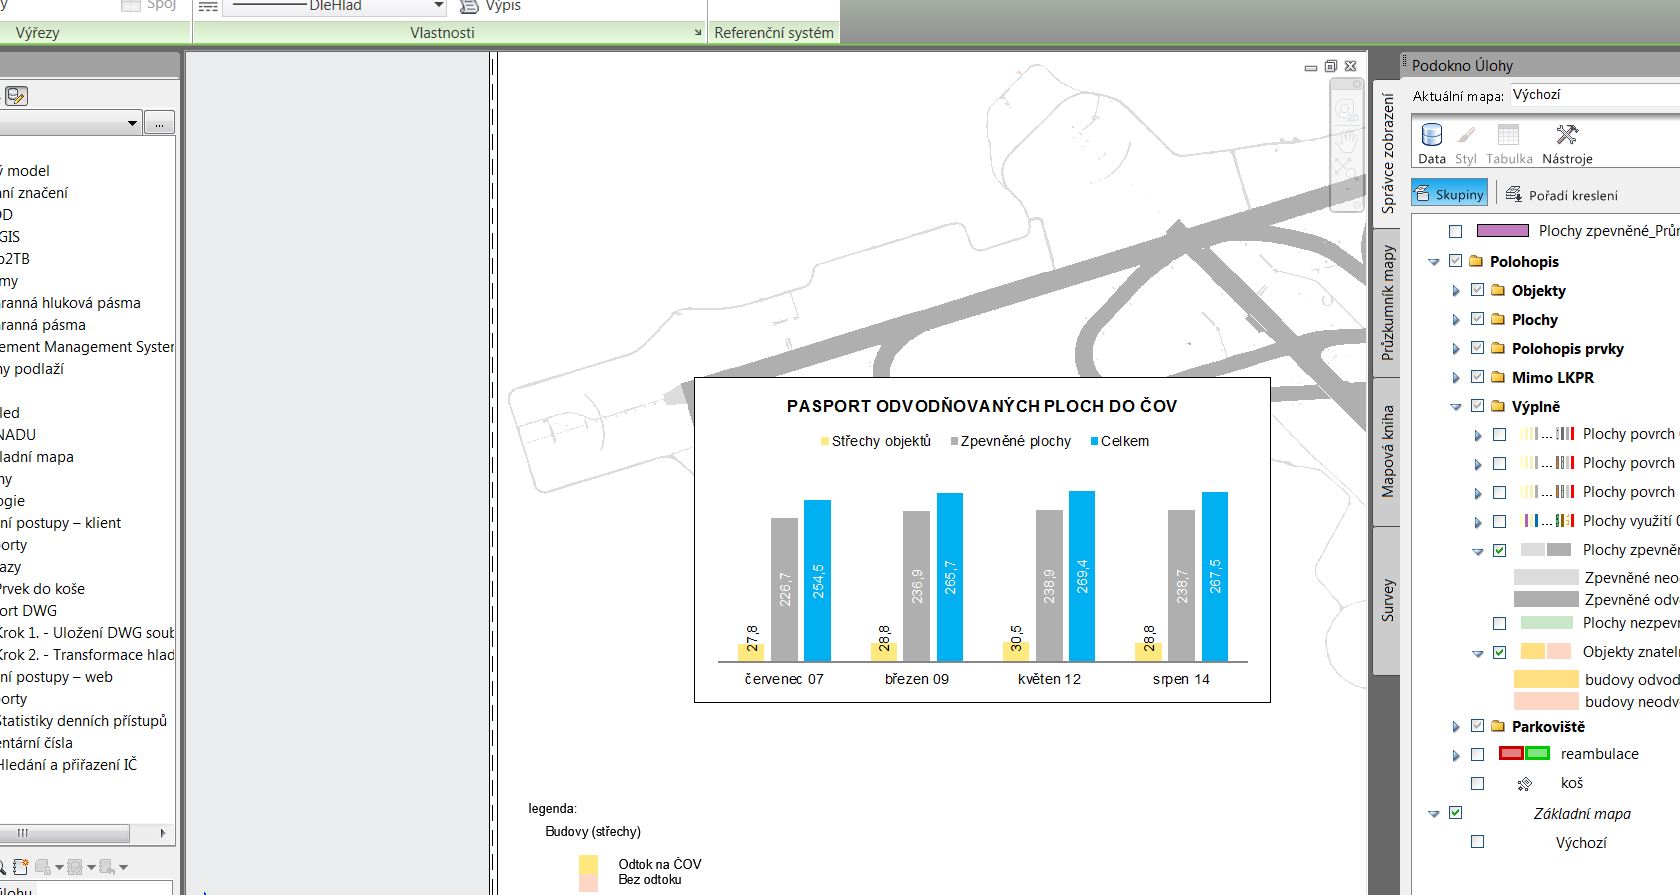Image resolution: width=1680 pixels, height=895 pixels.
Task: Select the Skupiny groups button
Action: pos(1449,195)
